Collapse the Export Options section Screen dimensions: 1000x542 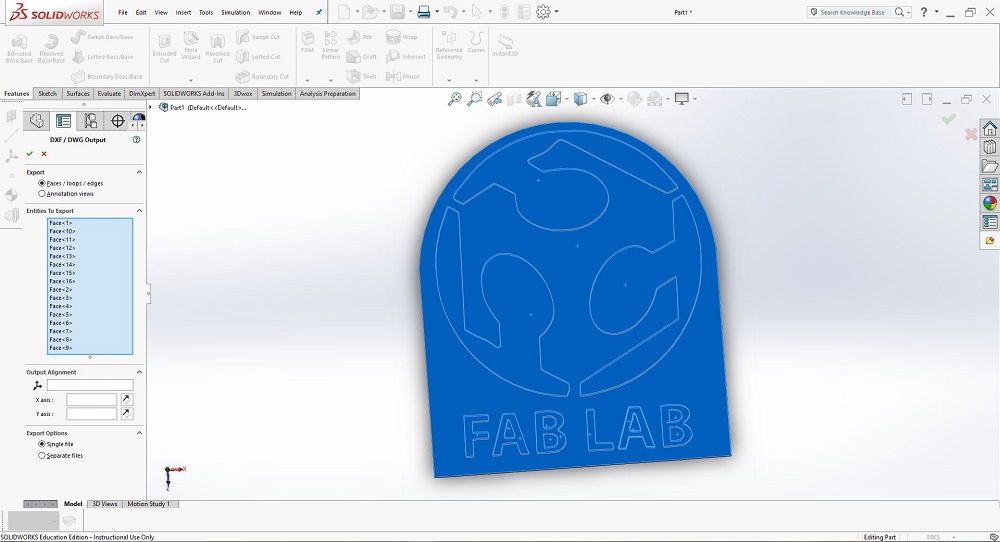point(139,433)
